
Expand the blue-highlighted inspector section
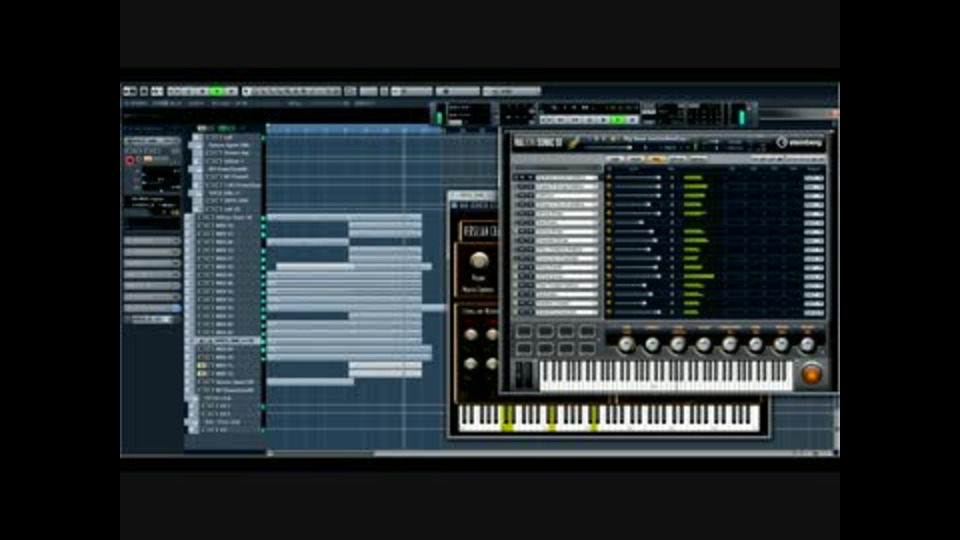tap(152, 308)
